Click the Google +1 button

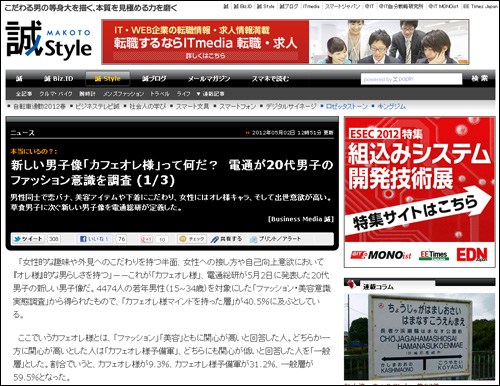click(x=147, y=239)
